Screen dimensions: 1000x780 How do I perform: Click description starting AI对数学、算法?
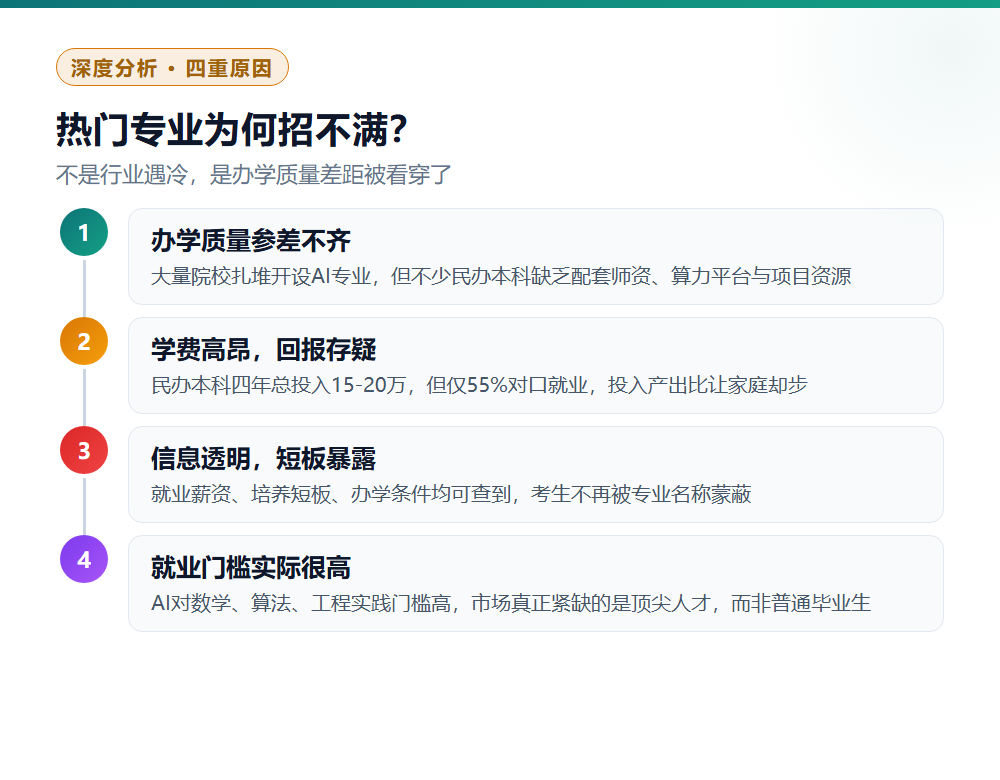click(510, 603)
